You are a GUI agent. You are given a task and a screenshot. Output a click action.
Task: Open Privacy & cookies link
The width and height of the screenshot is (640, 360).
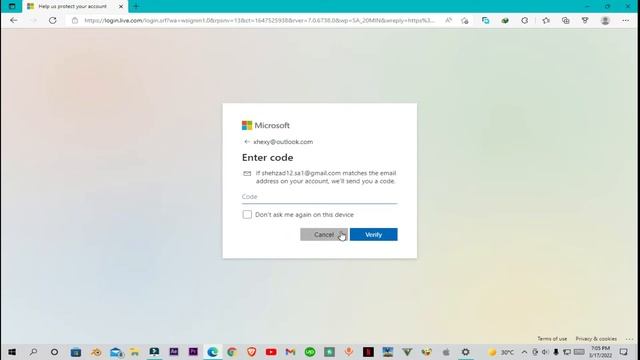596,339
